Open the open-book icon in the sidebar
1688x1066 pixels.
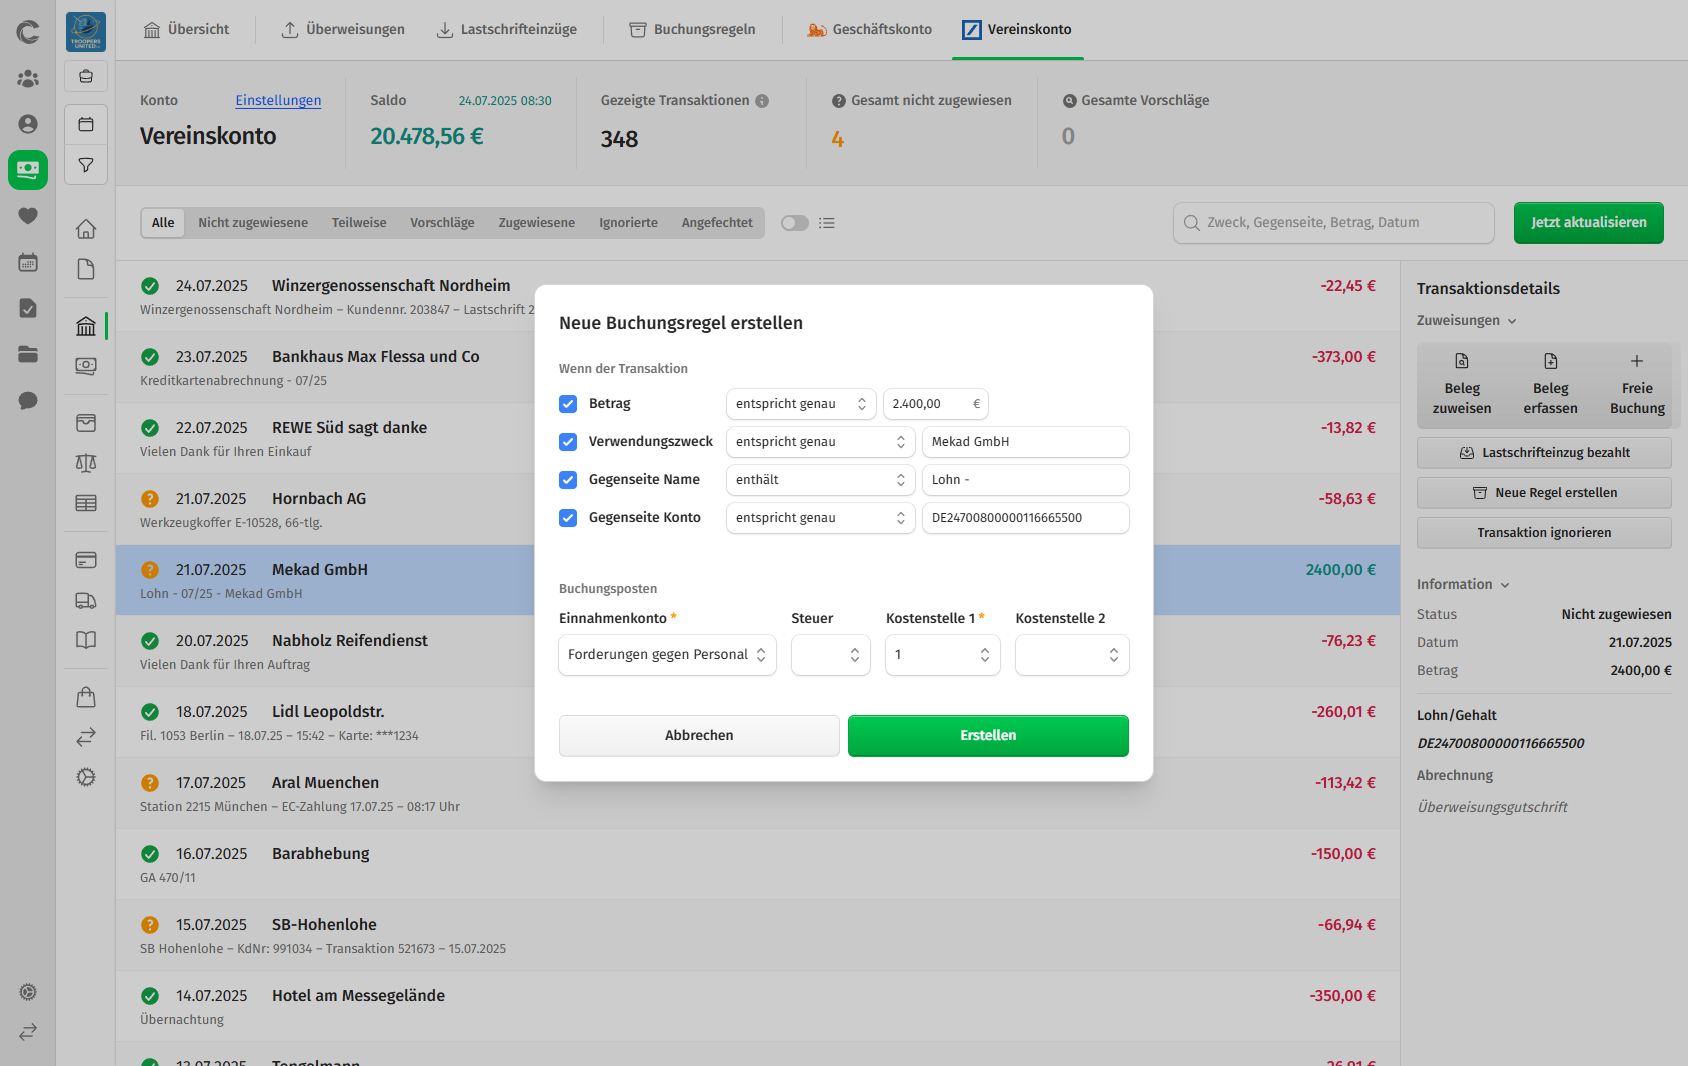[x=86, y=640]
